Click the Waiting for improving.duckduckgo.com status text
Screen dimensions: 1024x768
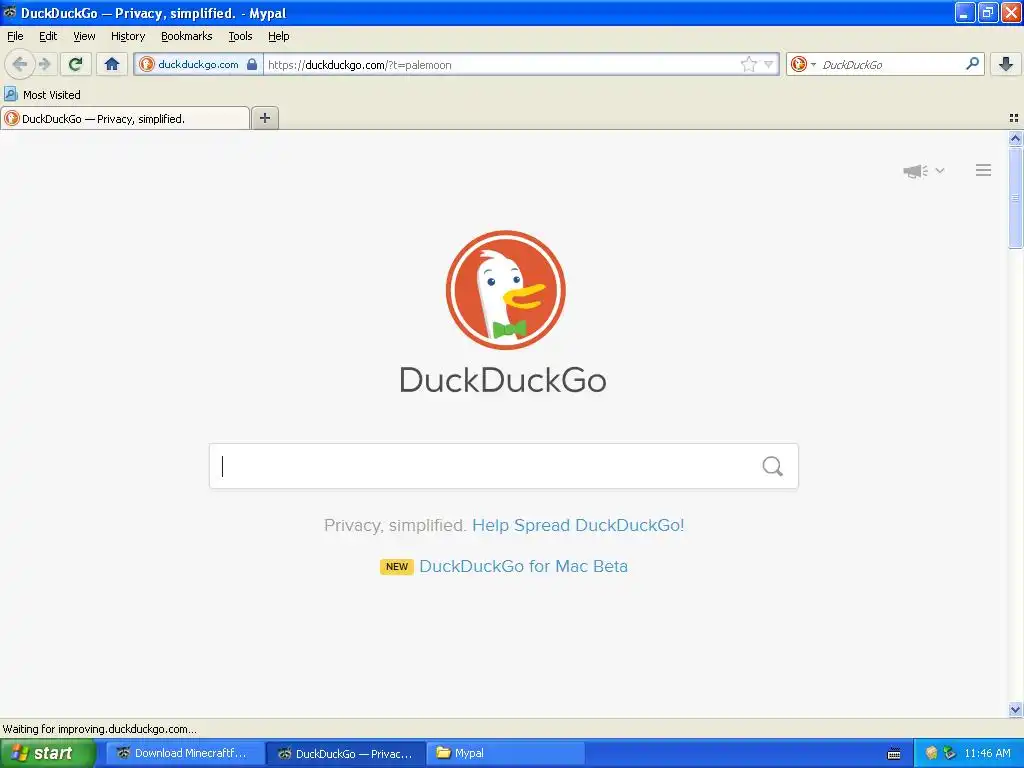coord(99,729)
